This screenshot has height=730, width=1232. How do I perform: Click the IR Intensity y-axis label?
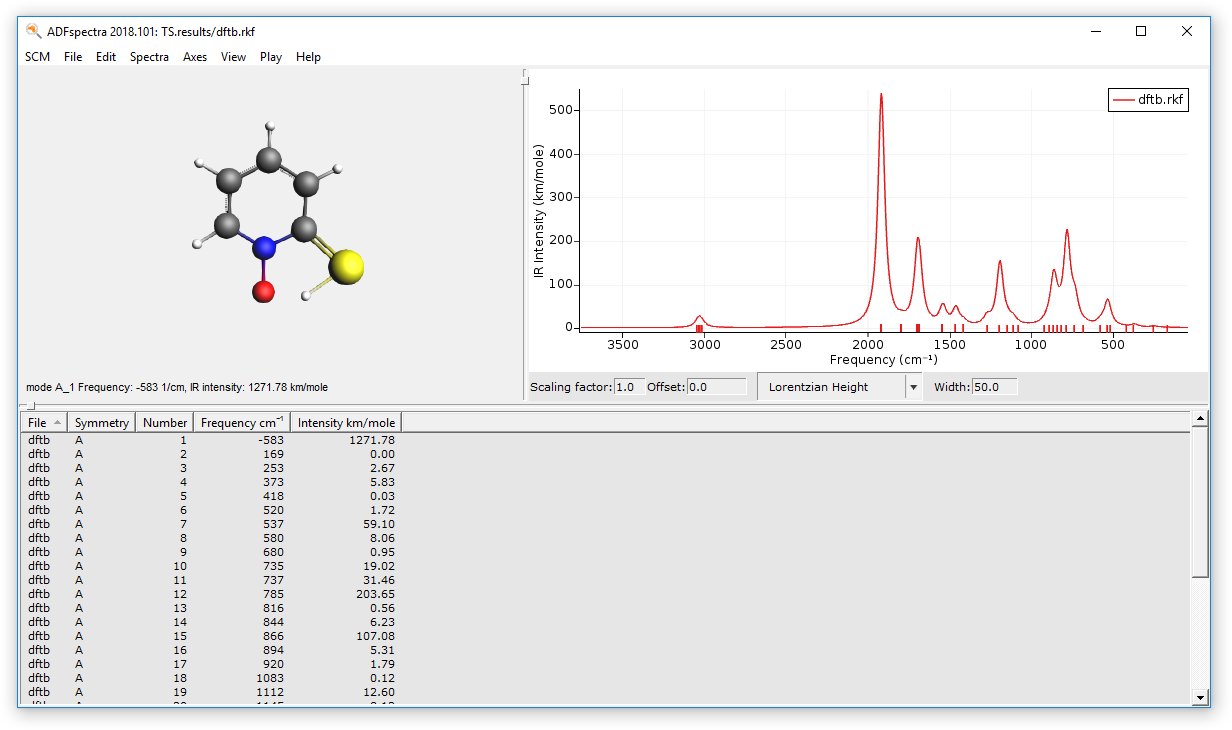click(539, 210)
